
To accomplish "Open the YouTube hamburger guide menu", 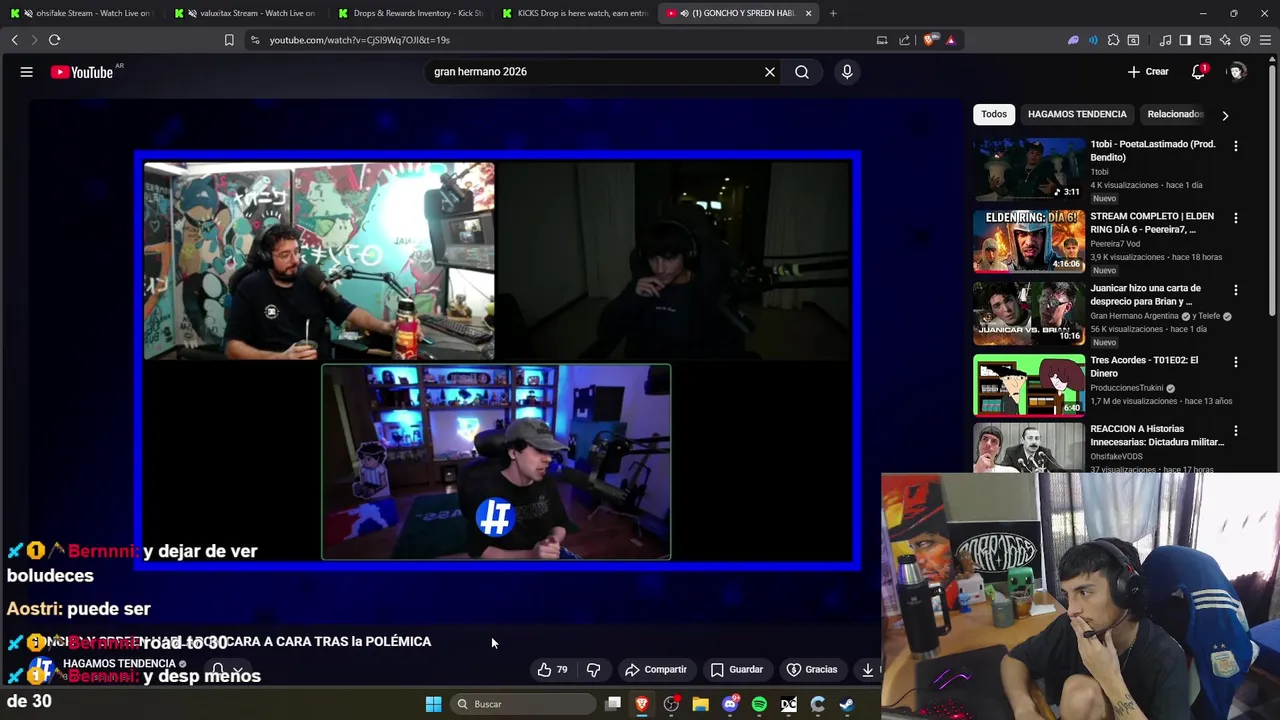I will tap(27, 72).
